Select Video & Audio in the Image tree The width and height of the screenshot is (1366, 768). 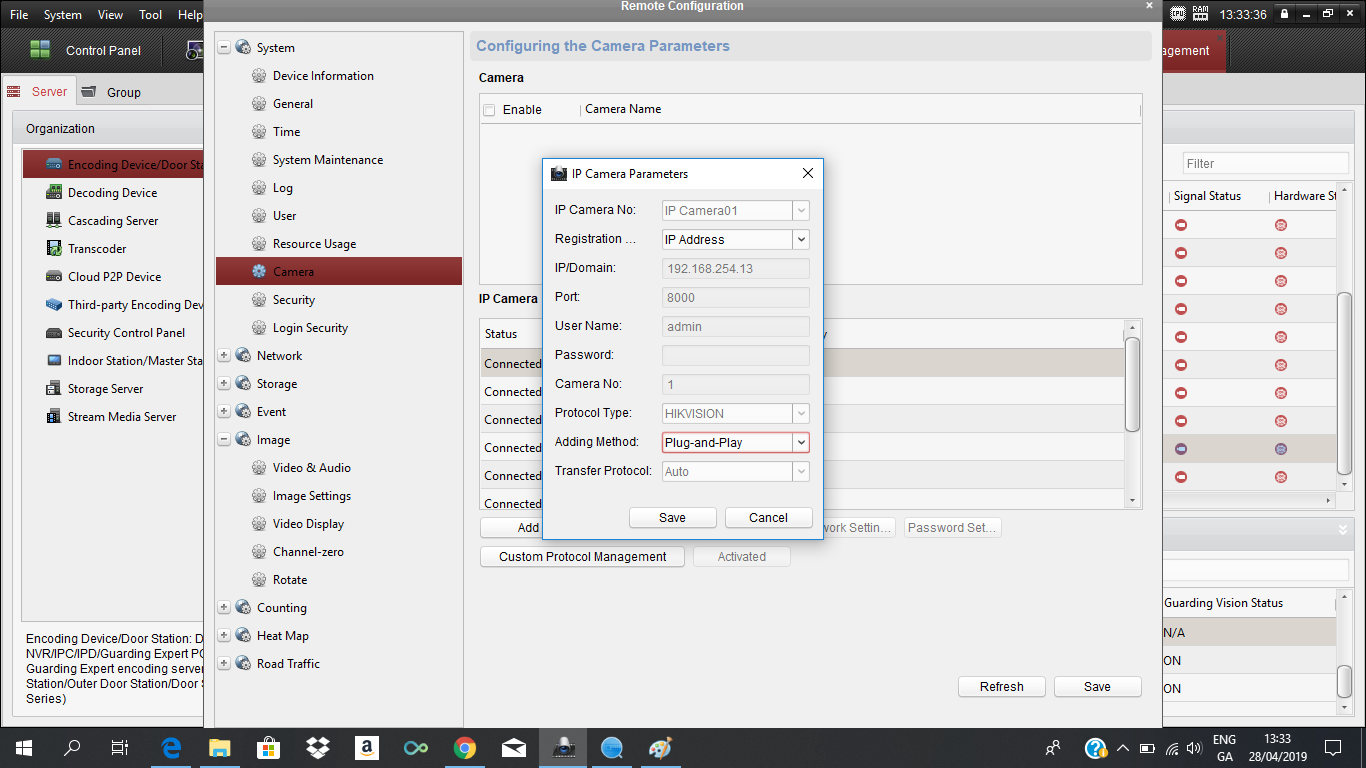click(311, 468)
